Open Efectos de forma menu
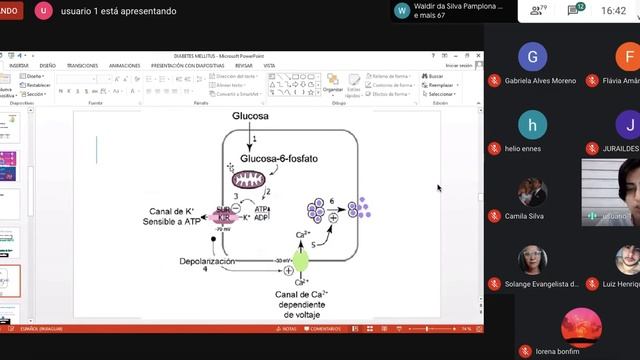 [388, 94]
